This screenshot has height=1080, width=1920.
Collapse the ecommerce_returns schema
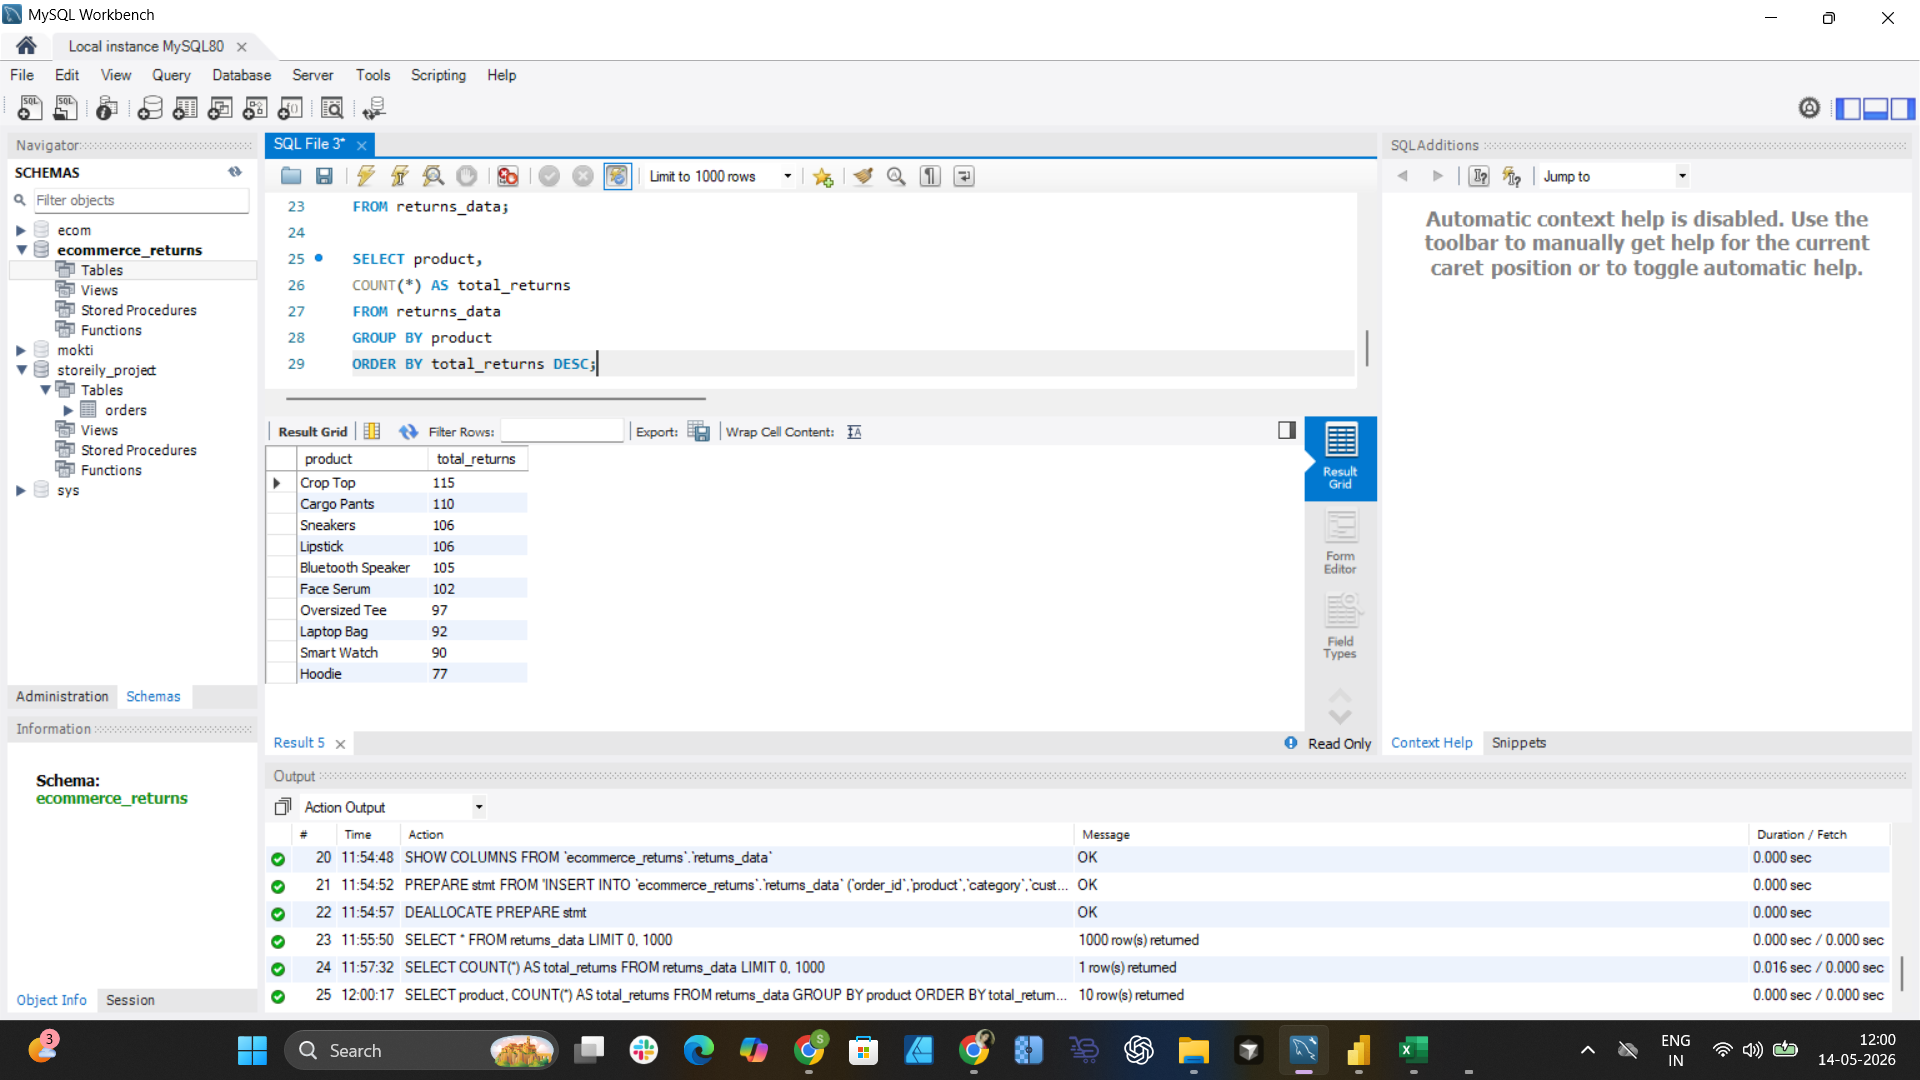coord(21,250)
